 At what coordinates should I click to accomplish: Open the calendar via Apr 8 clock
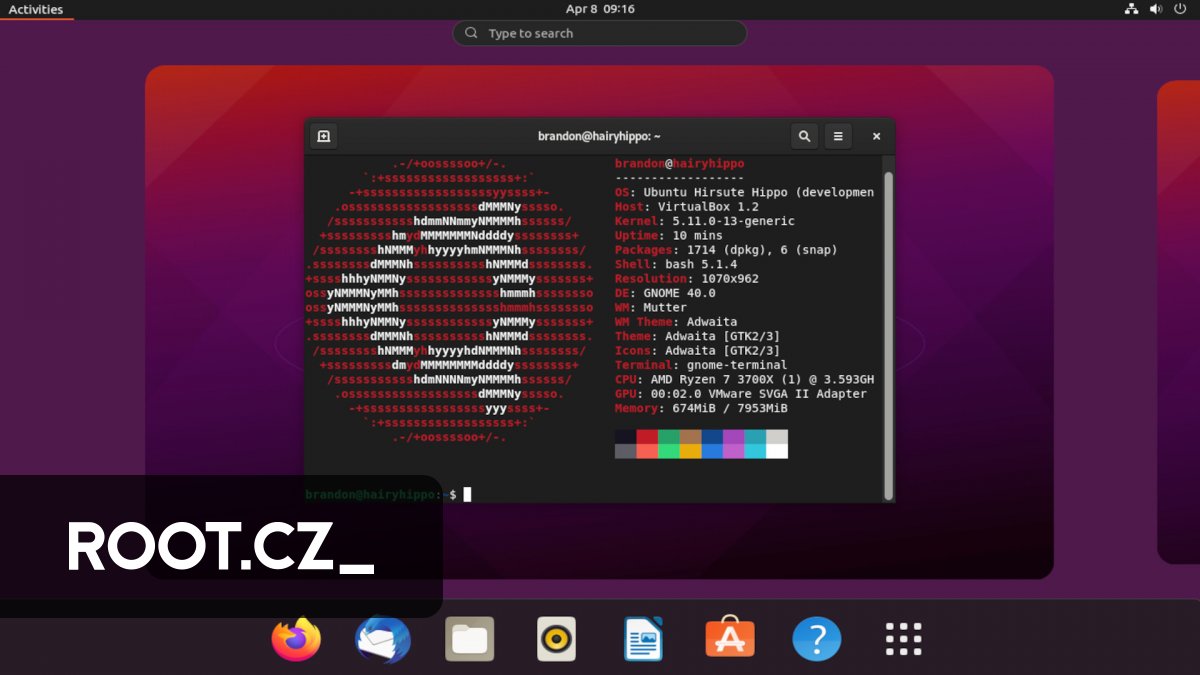600,9
